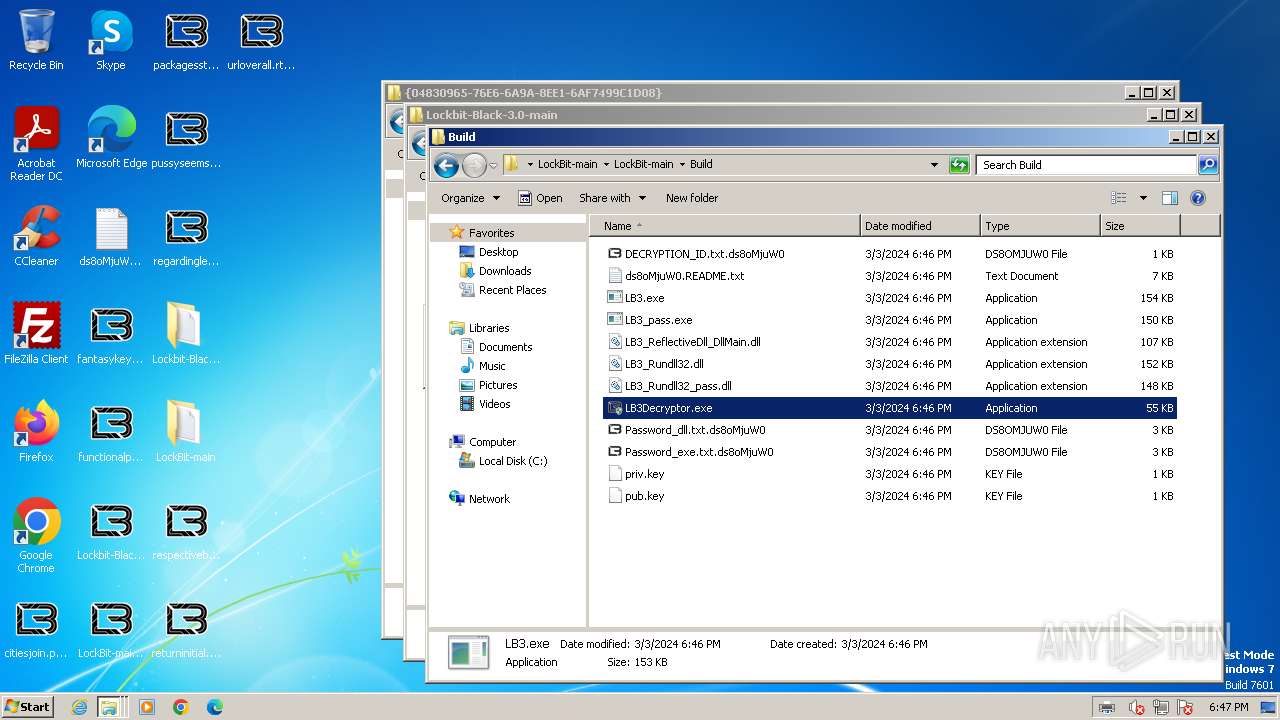Toggle the preview pane button

point(1170,198)
